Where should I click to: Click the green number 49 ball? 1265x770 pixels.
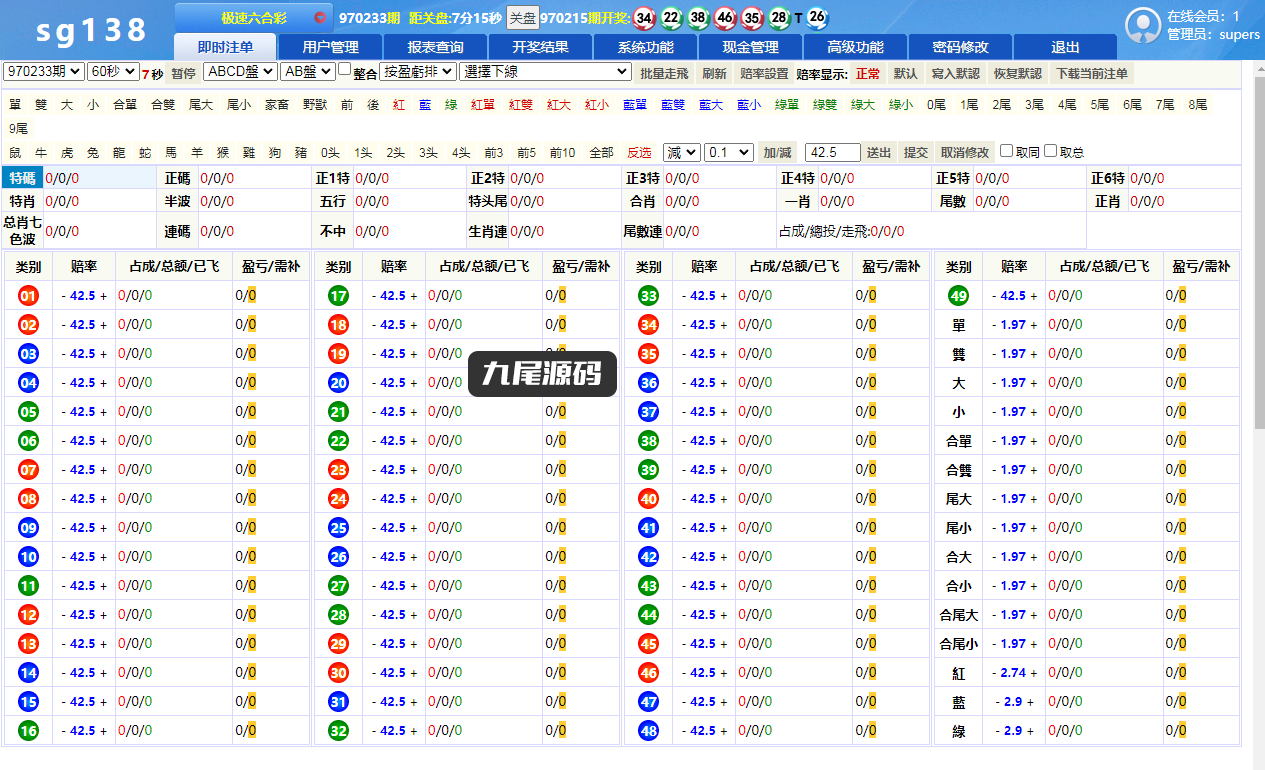click(958, 296)
